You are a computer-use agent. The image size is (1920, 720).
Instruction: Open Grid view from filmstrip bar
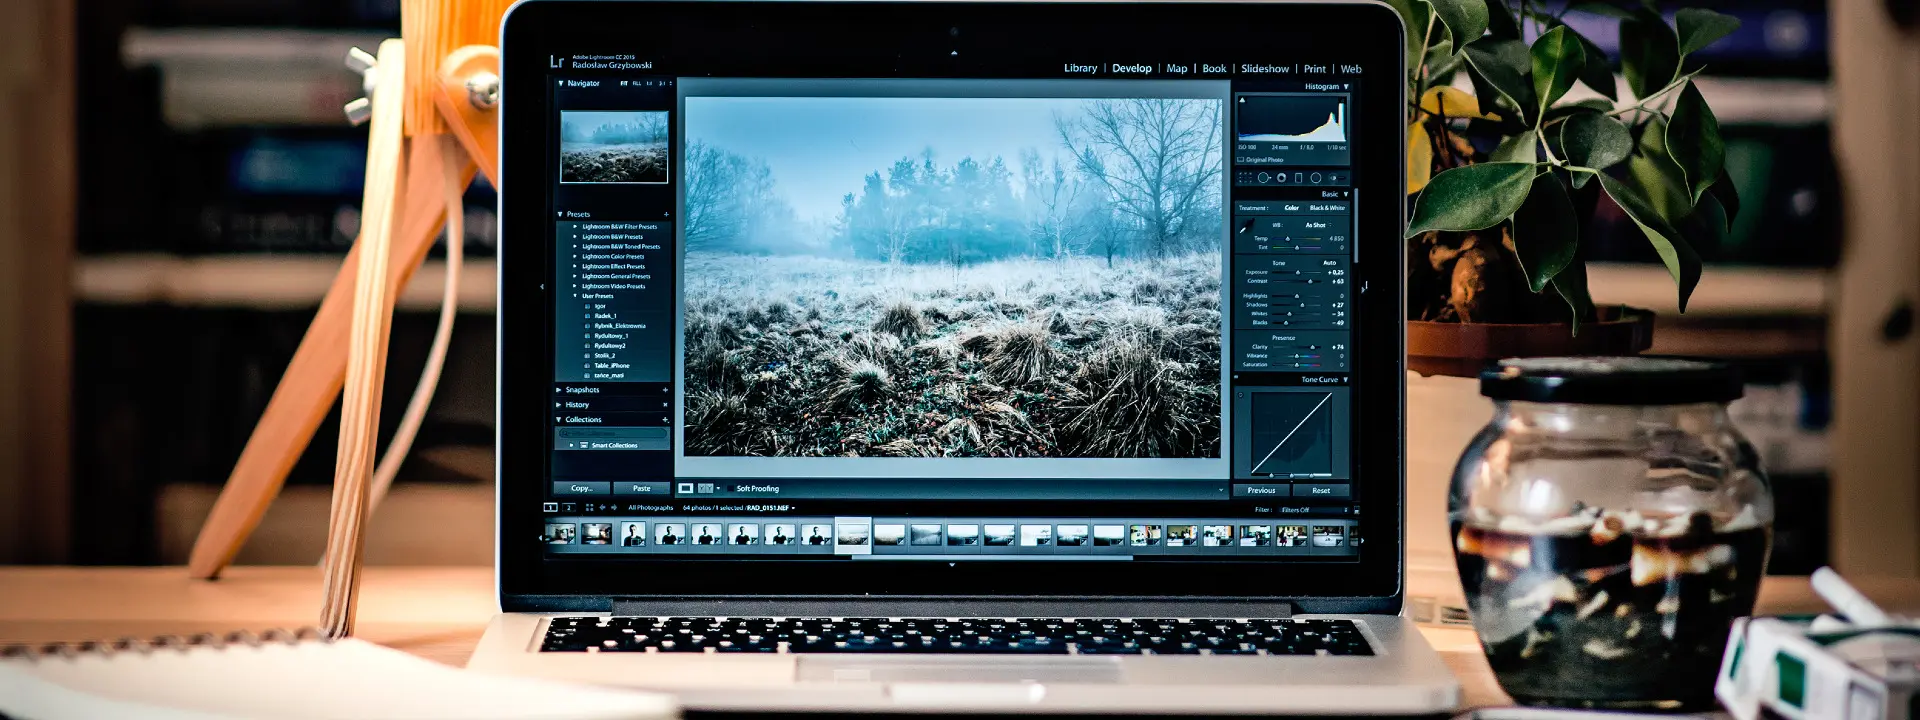click(589, 508)
